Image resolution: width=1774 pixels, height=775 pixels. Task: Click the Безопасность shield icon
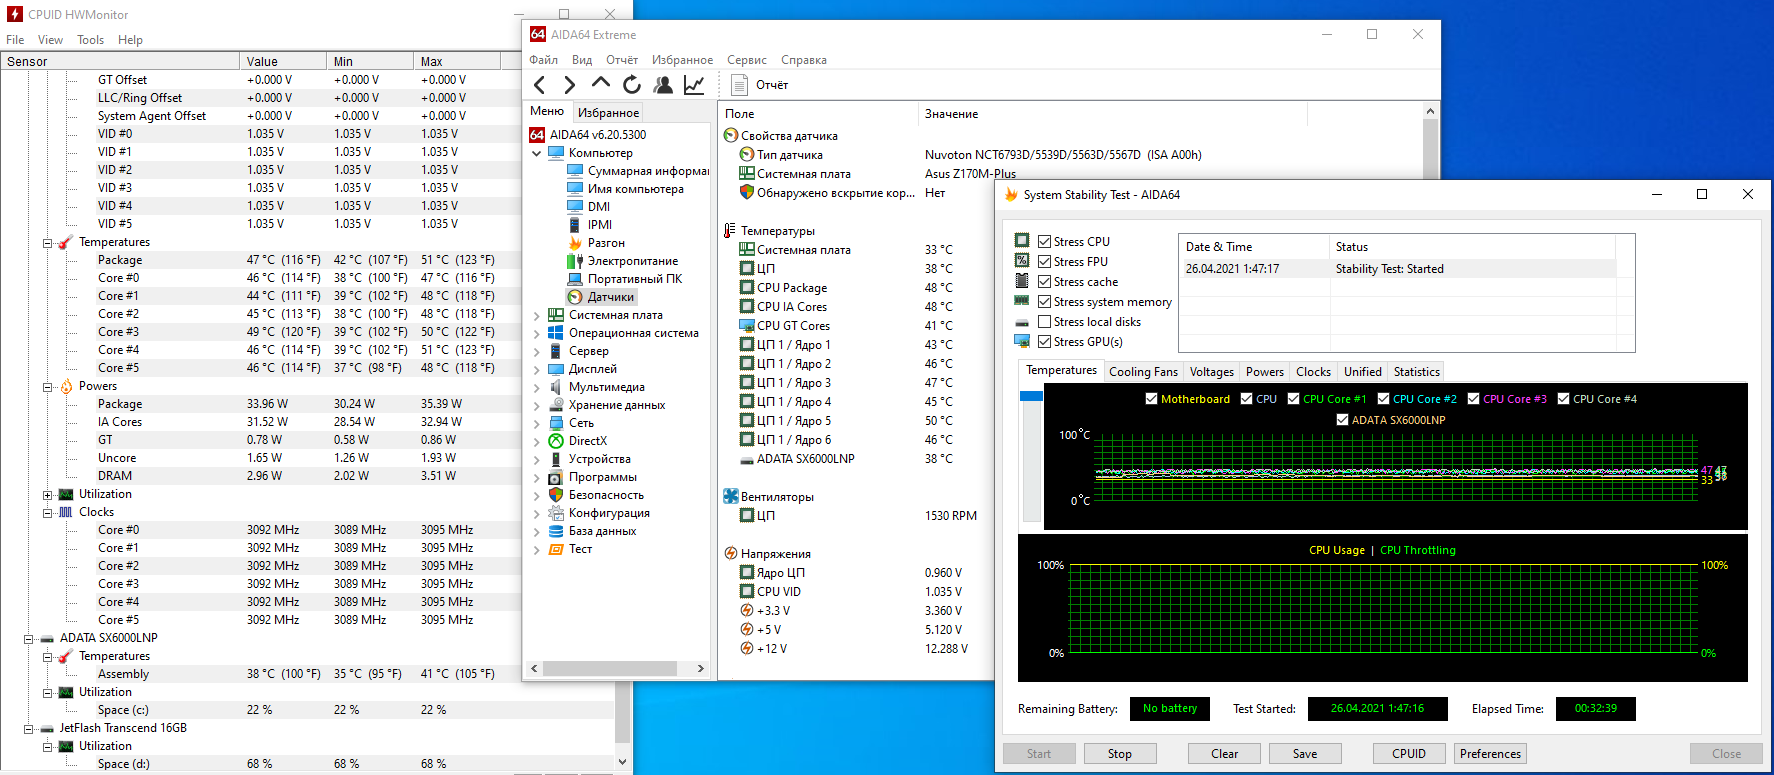(x=556, y=495)
